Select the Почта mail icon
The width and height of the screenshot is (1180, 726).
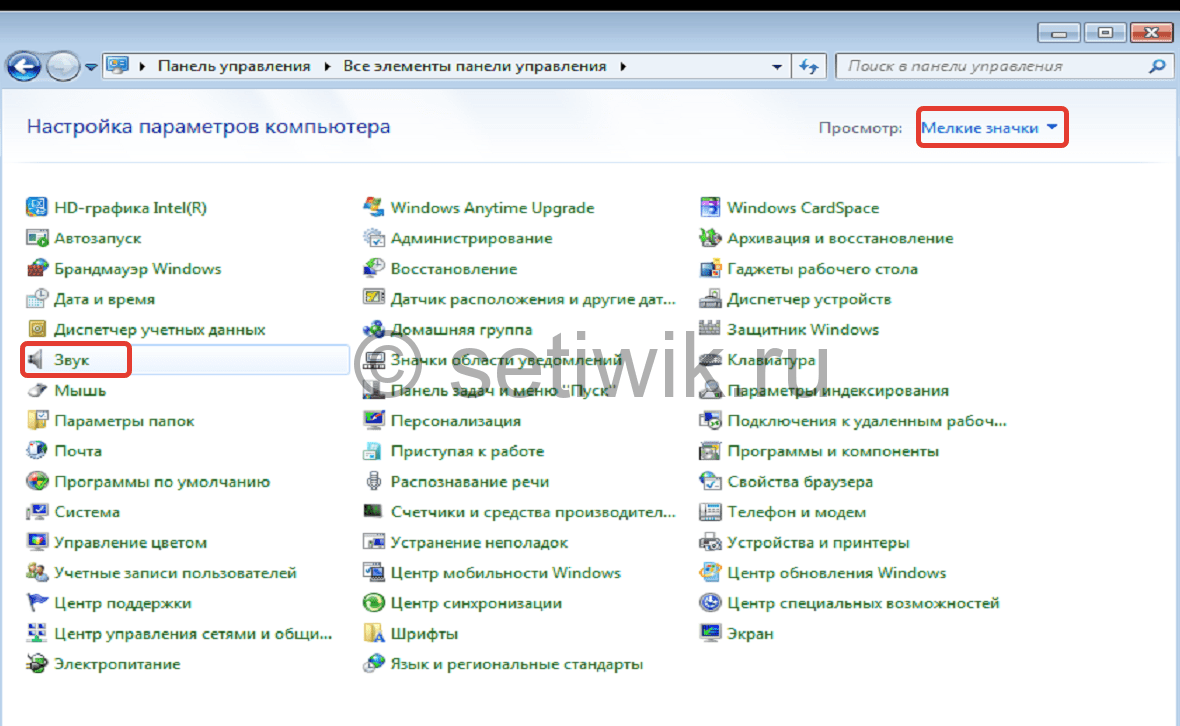(36, 451)
